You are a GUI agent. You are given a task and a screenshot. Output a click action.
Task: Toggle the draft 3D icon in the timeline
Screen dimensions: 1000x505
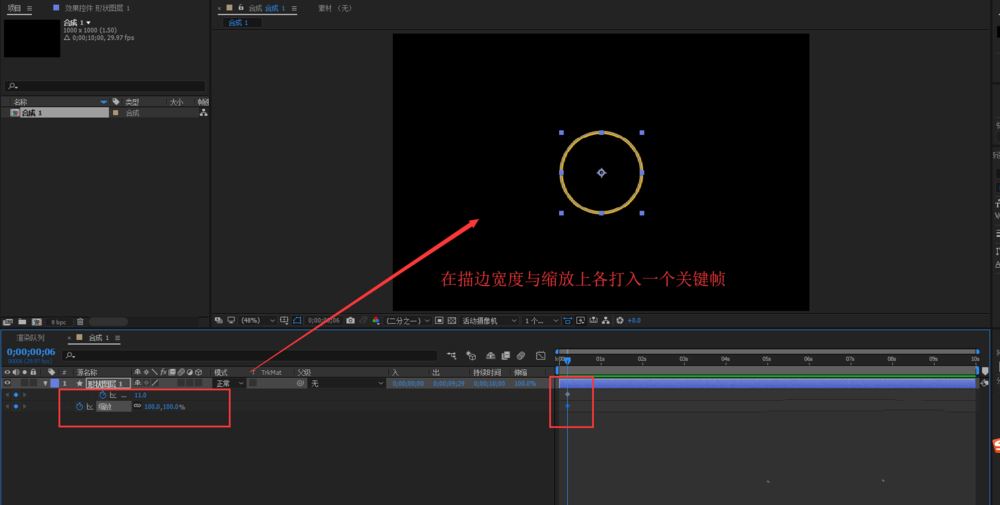[x=471, y=356]
